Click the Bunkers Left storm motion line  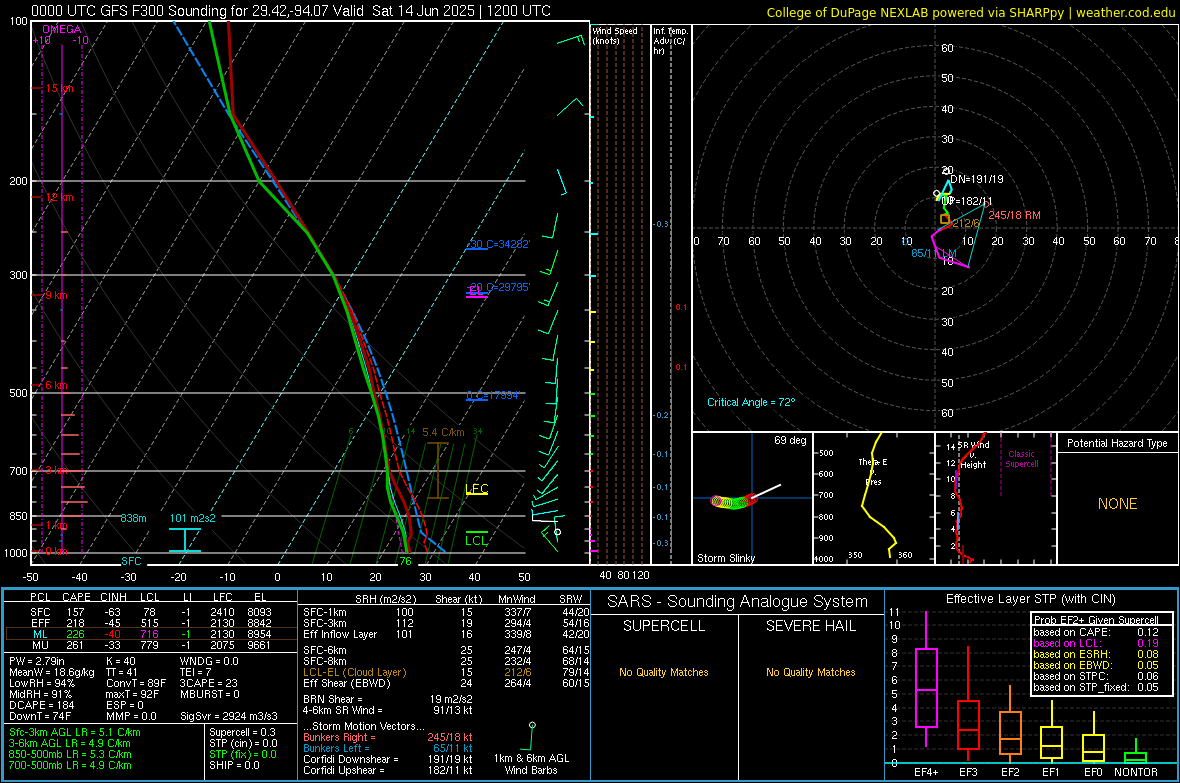[x=388, y=748]
